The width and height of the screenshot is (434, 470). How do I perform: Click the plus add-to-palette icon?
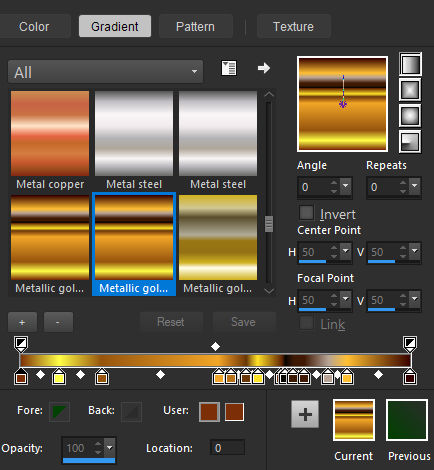pos(305,414)
